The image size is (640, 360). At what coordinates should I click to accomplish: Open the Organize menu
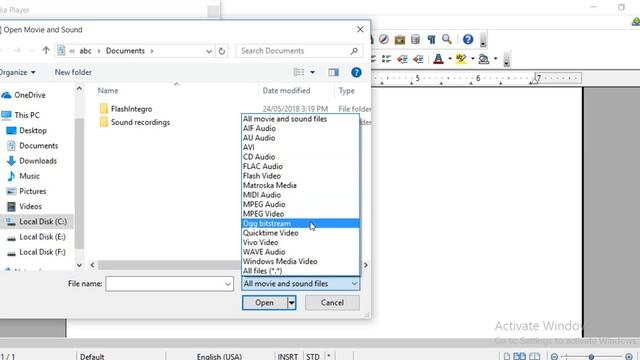[17, 72]
